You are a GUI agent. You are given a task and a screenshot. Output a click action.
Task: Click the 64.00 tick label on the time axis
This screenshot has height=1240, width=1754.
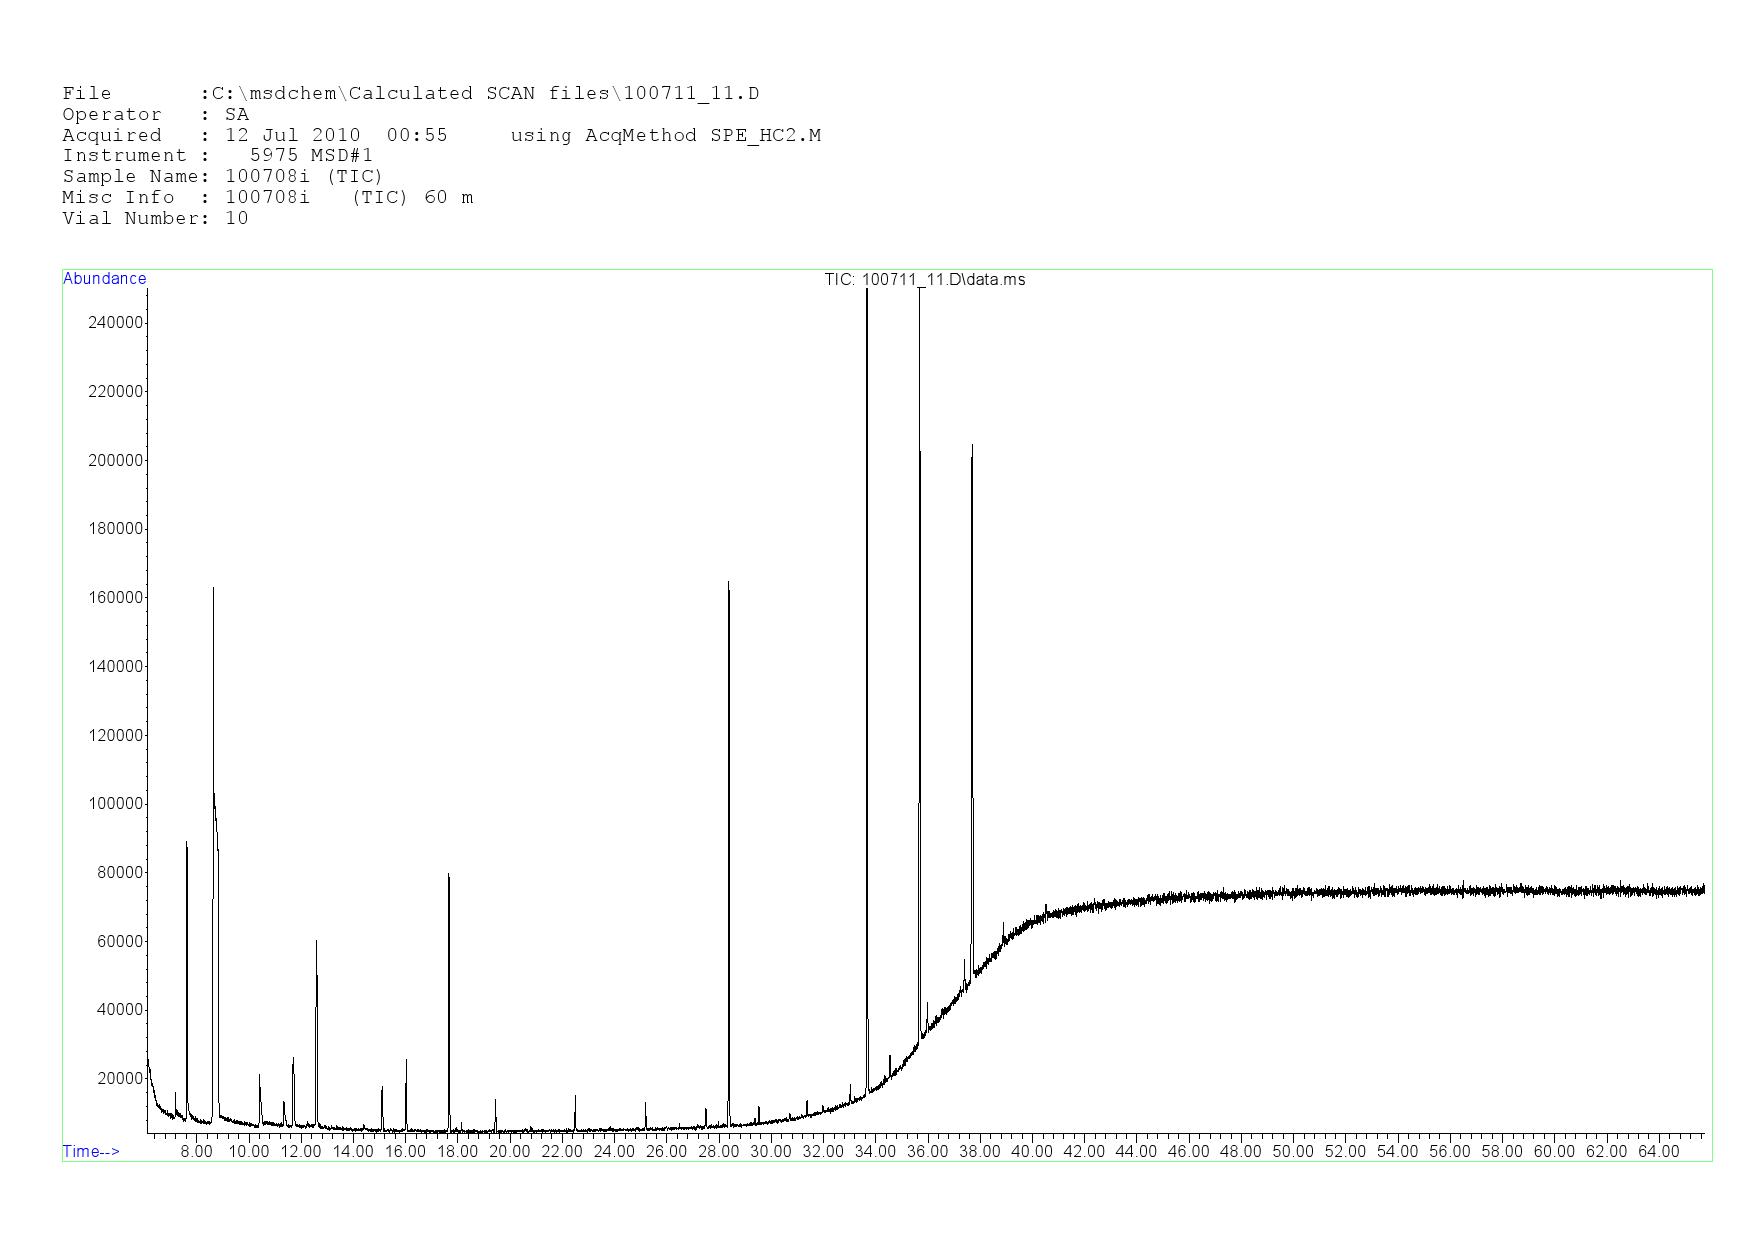click(x=1658, y=1151)
